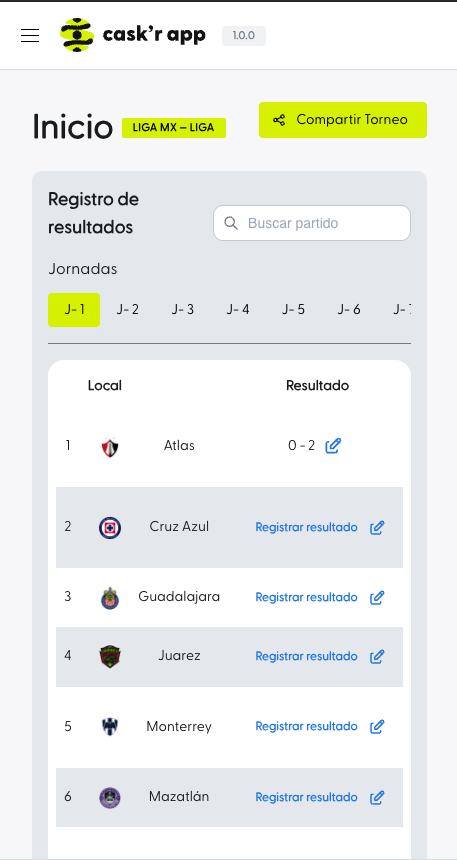
Task: Click the Atlas team crest
Action: [110, 447]
